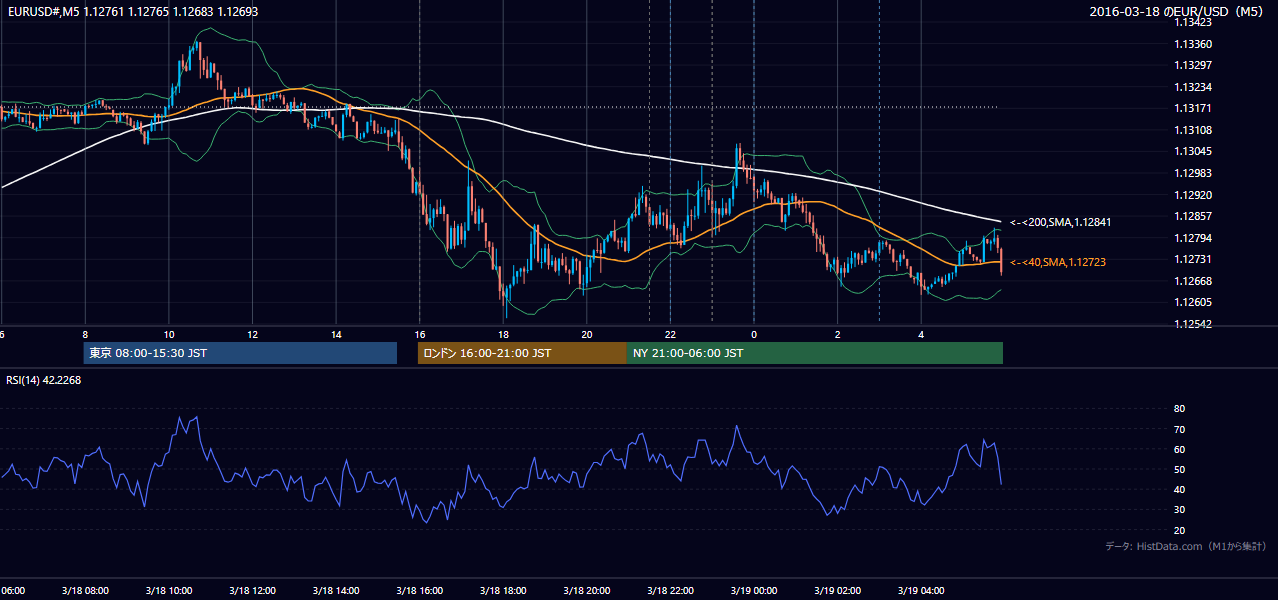The width and height of the screenshot is (1278, 600).
Task: Click the bottom time label 3/18 12:00
Action: point(252,590)
